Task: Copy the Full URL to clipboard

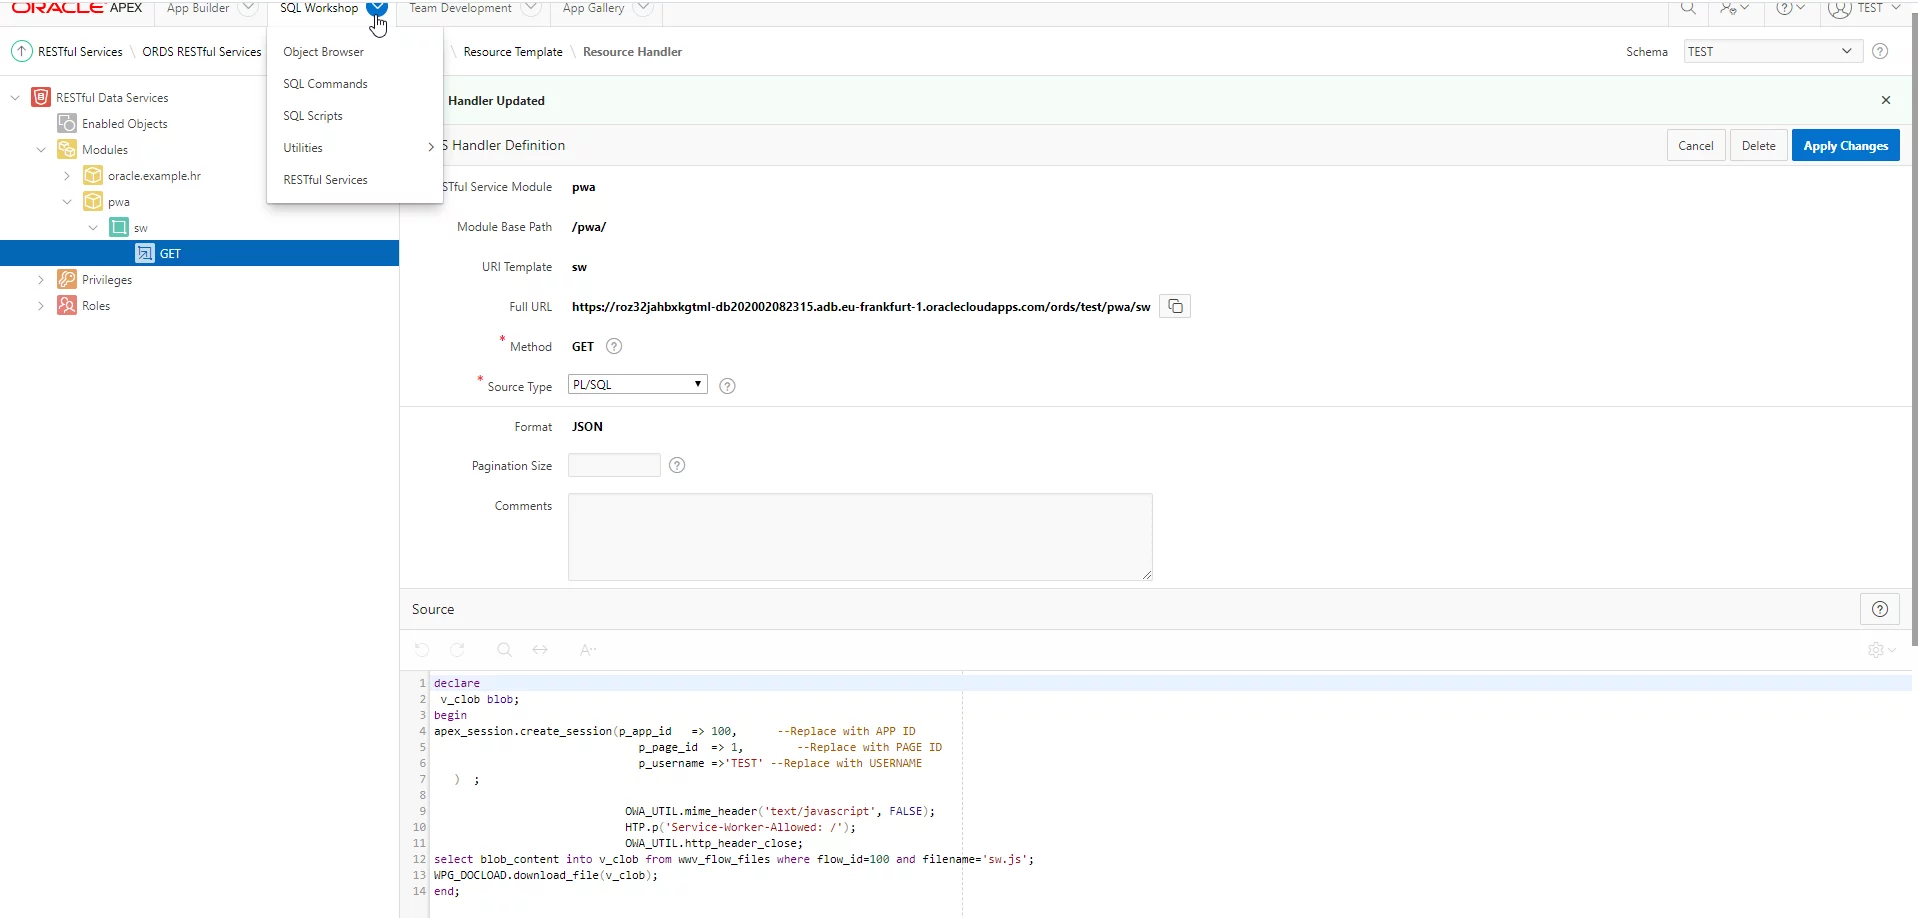Action: [x=1175, y=306]
